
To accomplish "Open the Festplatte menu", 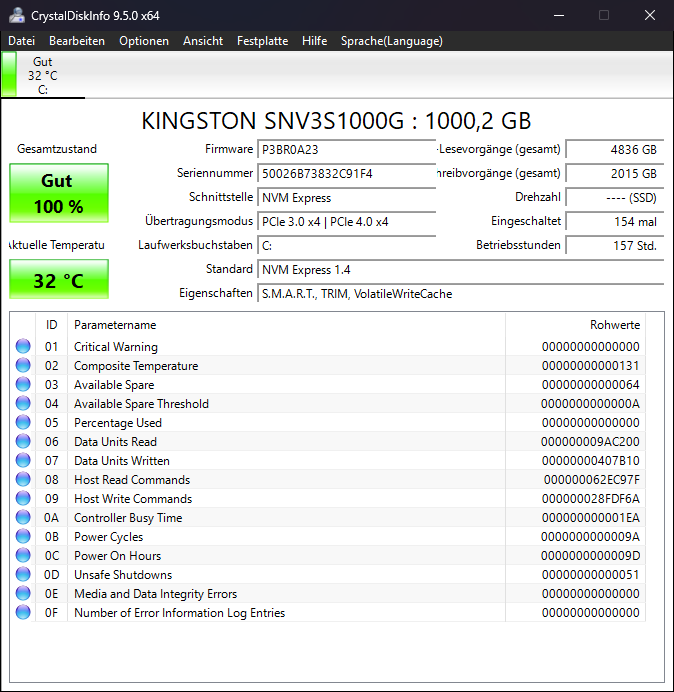I will tap(263, 41).
